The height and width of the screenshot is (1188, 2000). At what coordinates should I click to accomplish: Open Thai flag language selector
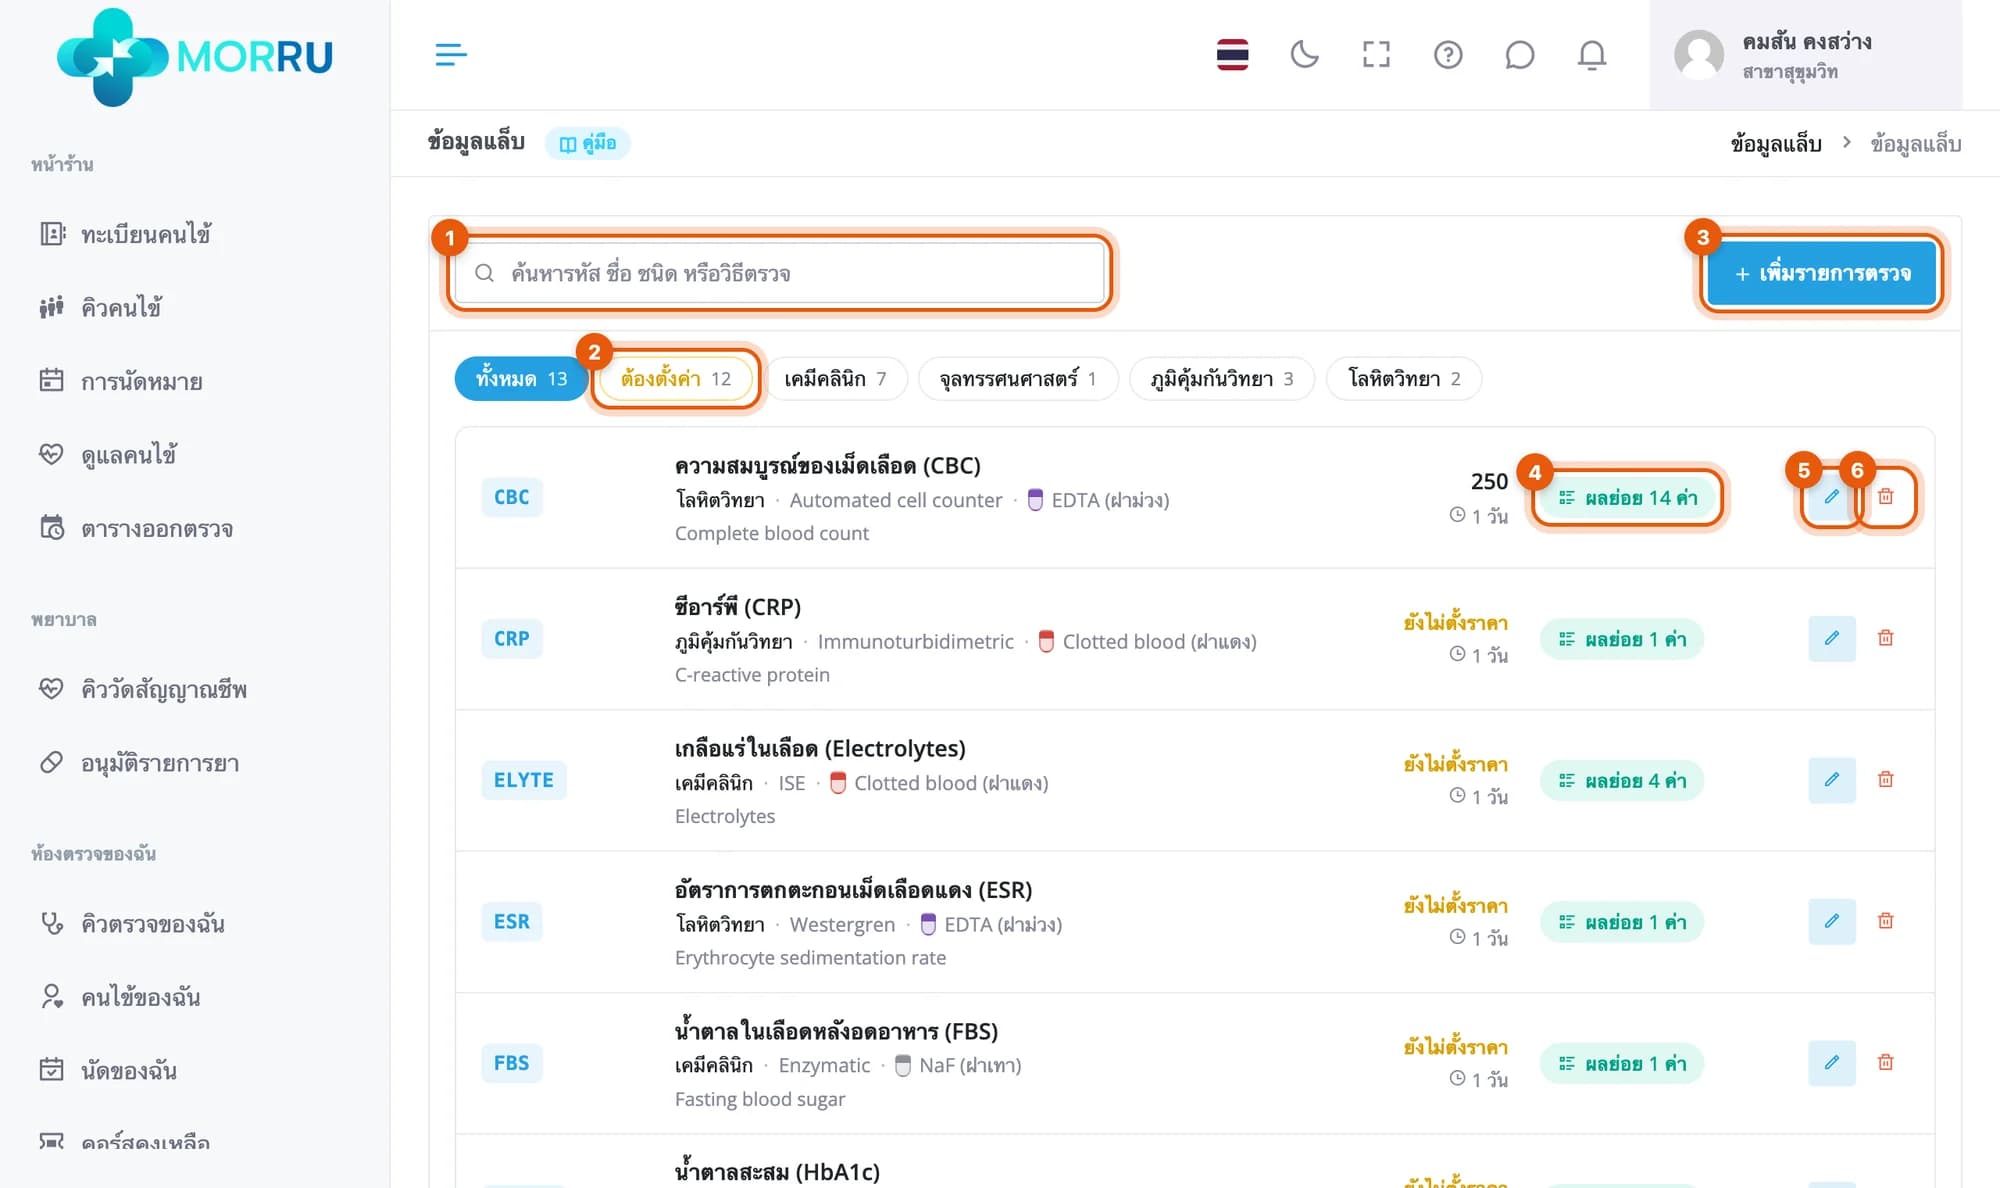[x=1232, y=54]
